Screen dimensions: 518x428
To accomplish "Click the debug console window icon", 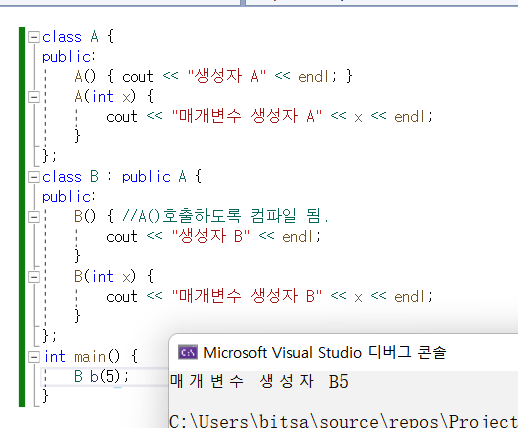I will tap(188, 352).
